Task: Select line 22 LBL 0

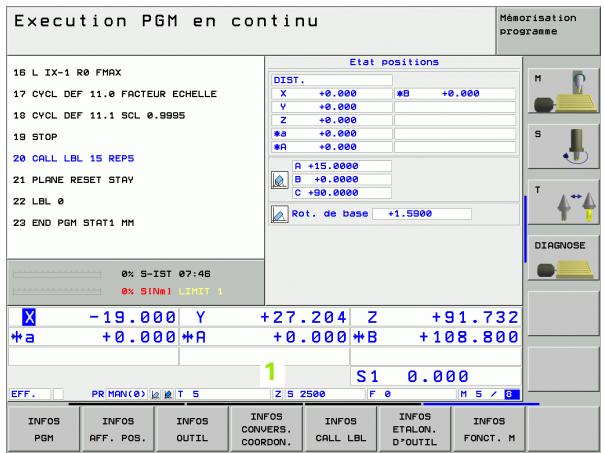Action: point(39,201)
